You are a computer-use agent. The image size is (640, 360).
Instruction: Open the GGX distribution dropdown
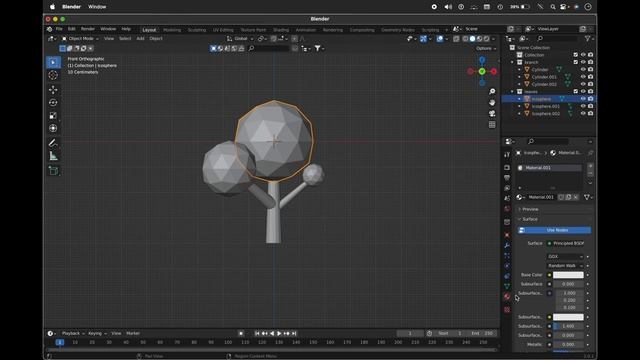(565, 257)
